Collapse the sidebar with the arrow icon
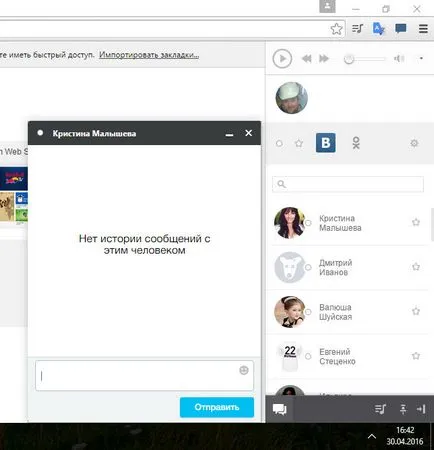The image size is (434, 450). click(421, 409)
